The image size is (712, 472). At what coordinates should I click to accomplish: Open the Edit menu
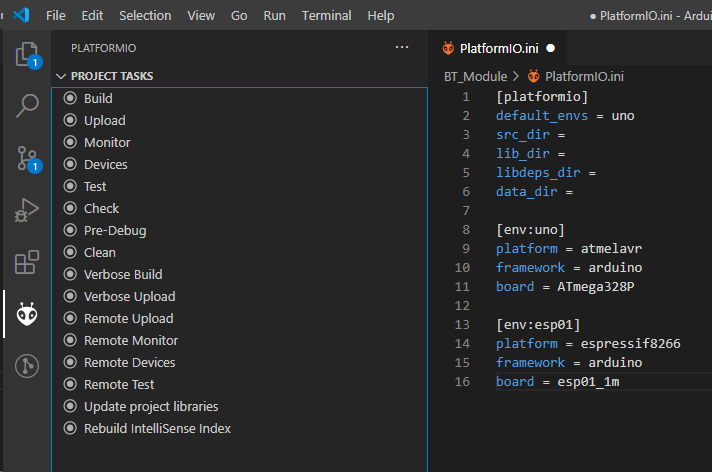(x=92, y=15)
